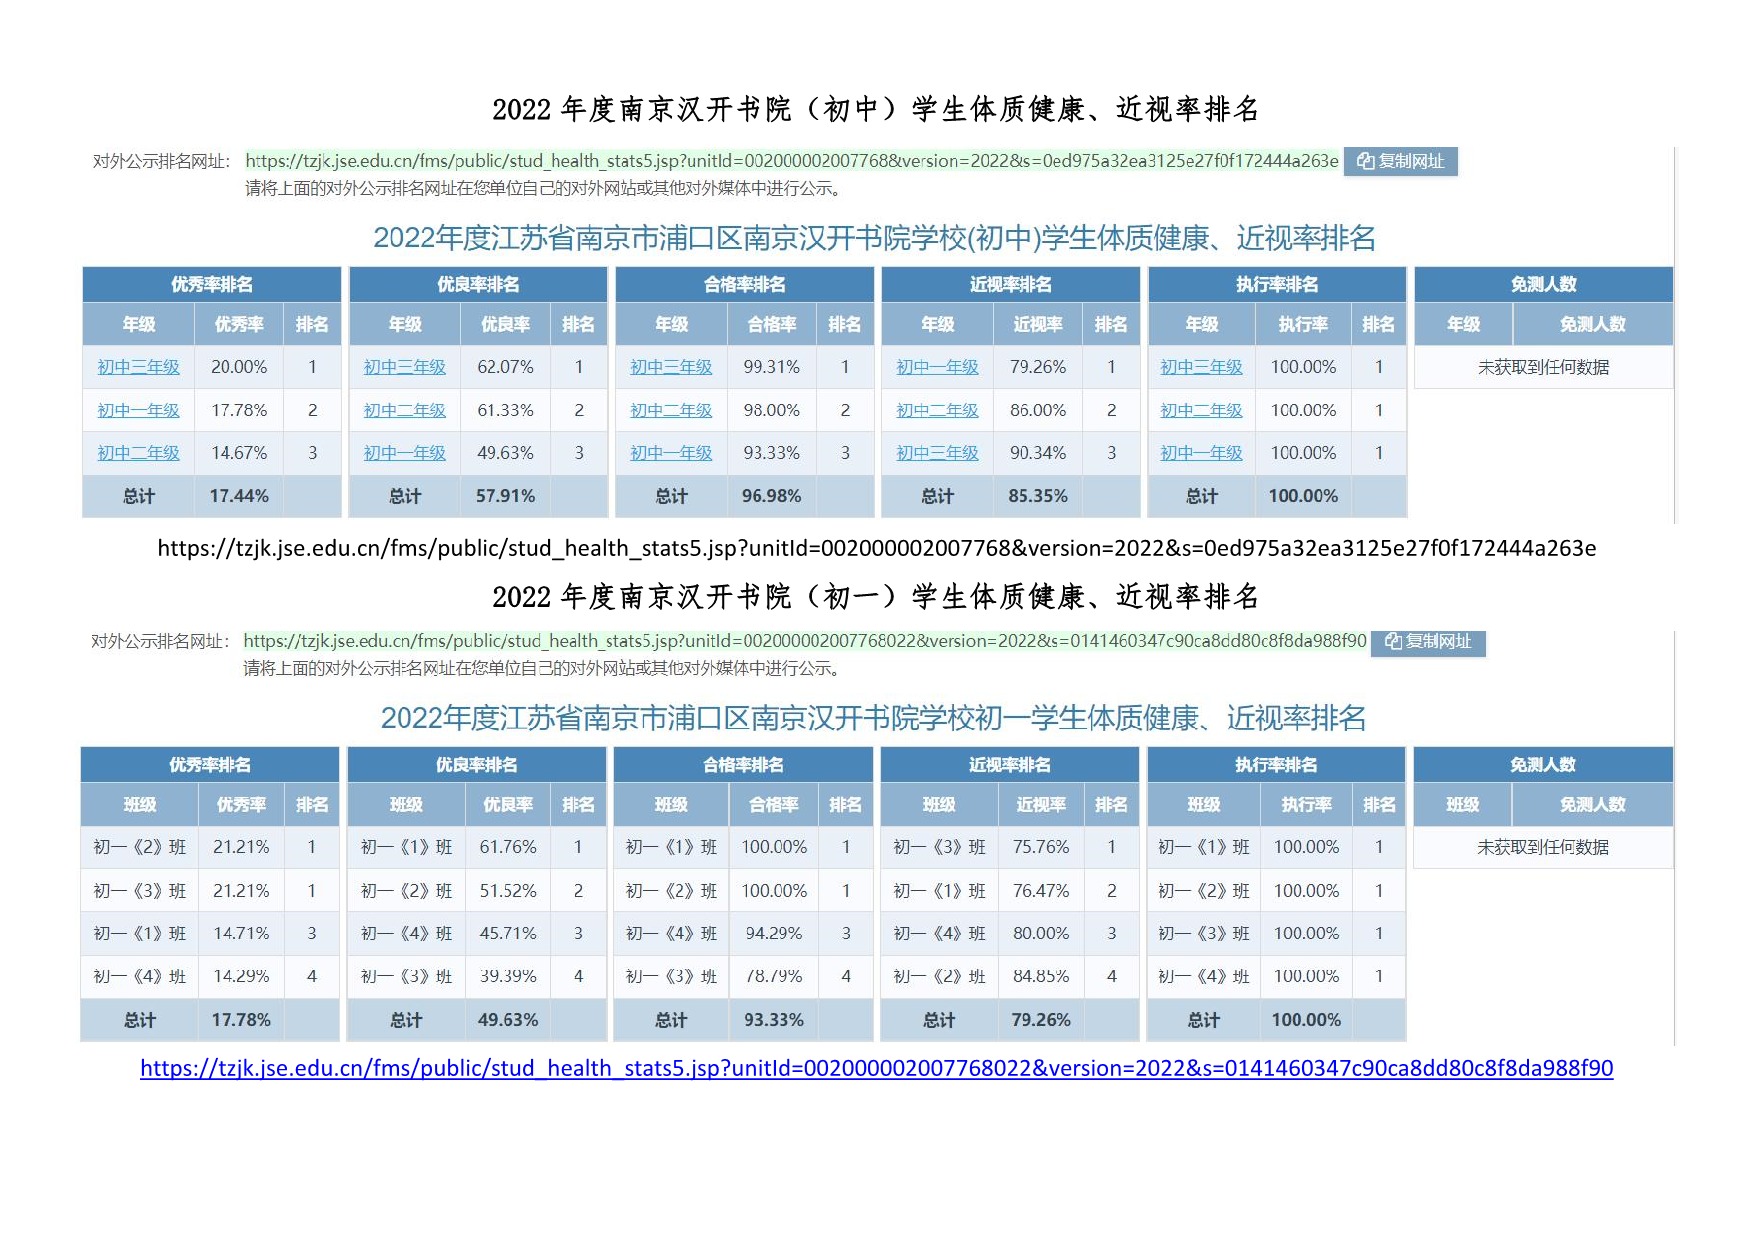Open 初中二年级 link in 优秀率排名 table

139,453
